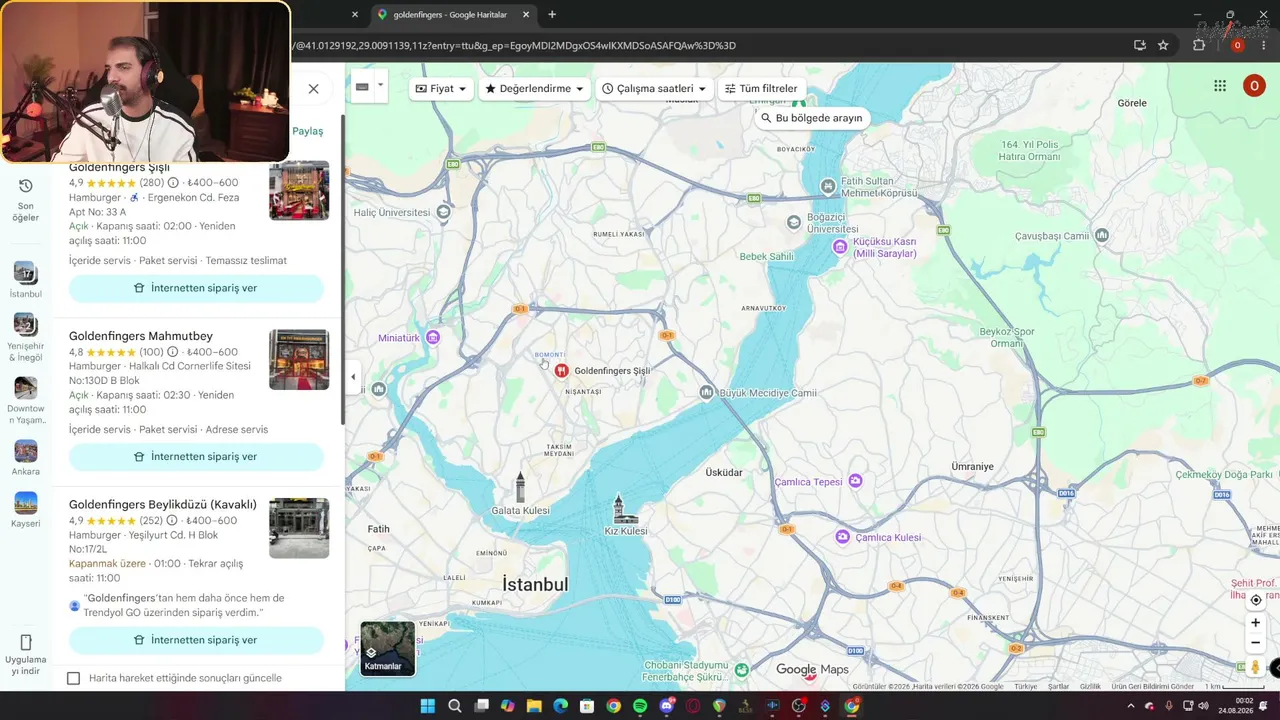Open the Yenişehir & İnegöl shortcut
The height and width of the screenshot is (720, 1280).
click(x=25, y=337)
